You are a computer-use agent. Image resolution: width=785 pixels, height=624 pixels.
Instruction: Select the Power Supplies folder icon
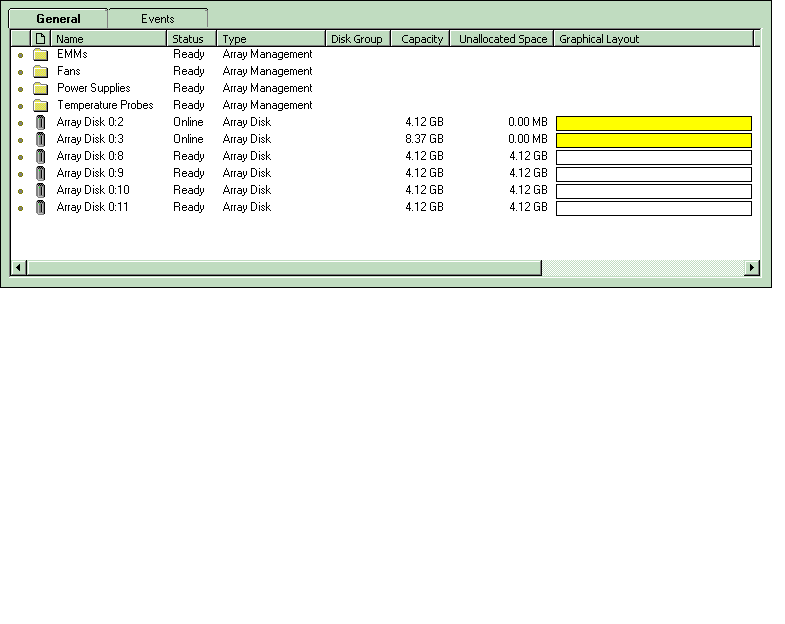[x=40, y=89]
